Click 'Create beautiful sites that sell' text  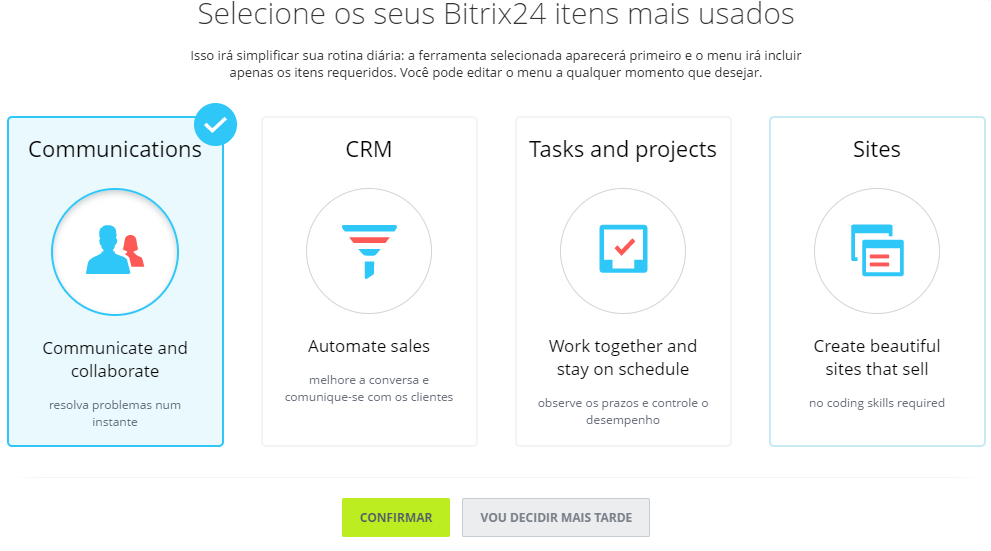(x=877, y=358)
